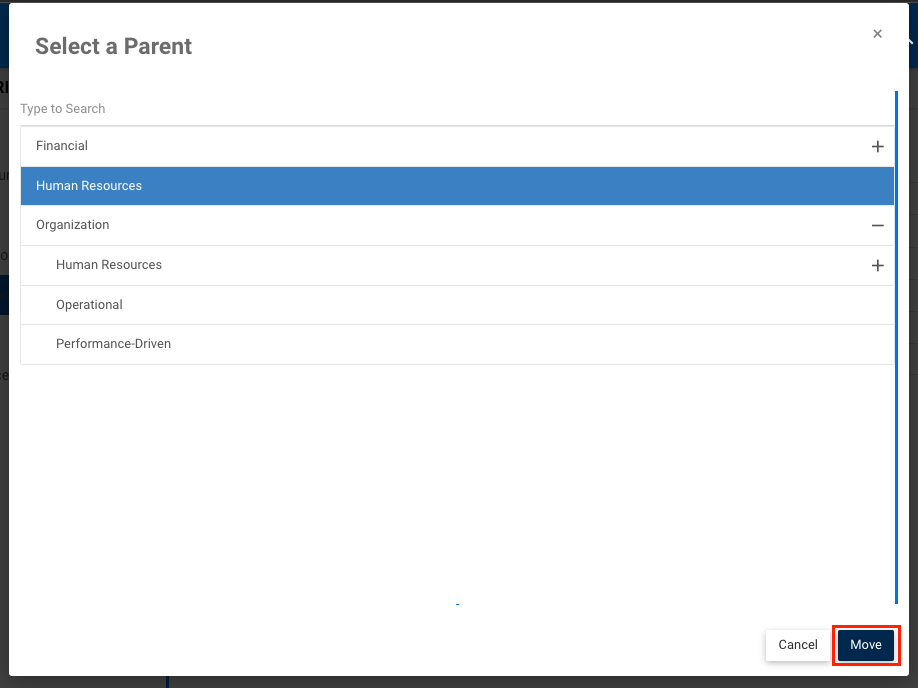Click the small blue dot above the footer

coord(457,604)
